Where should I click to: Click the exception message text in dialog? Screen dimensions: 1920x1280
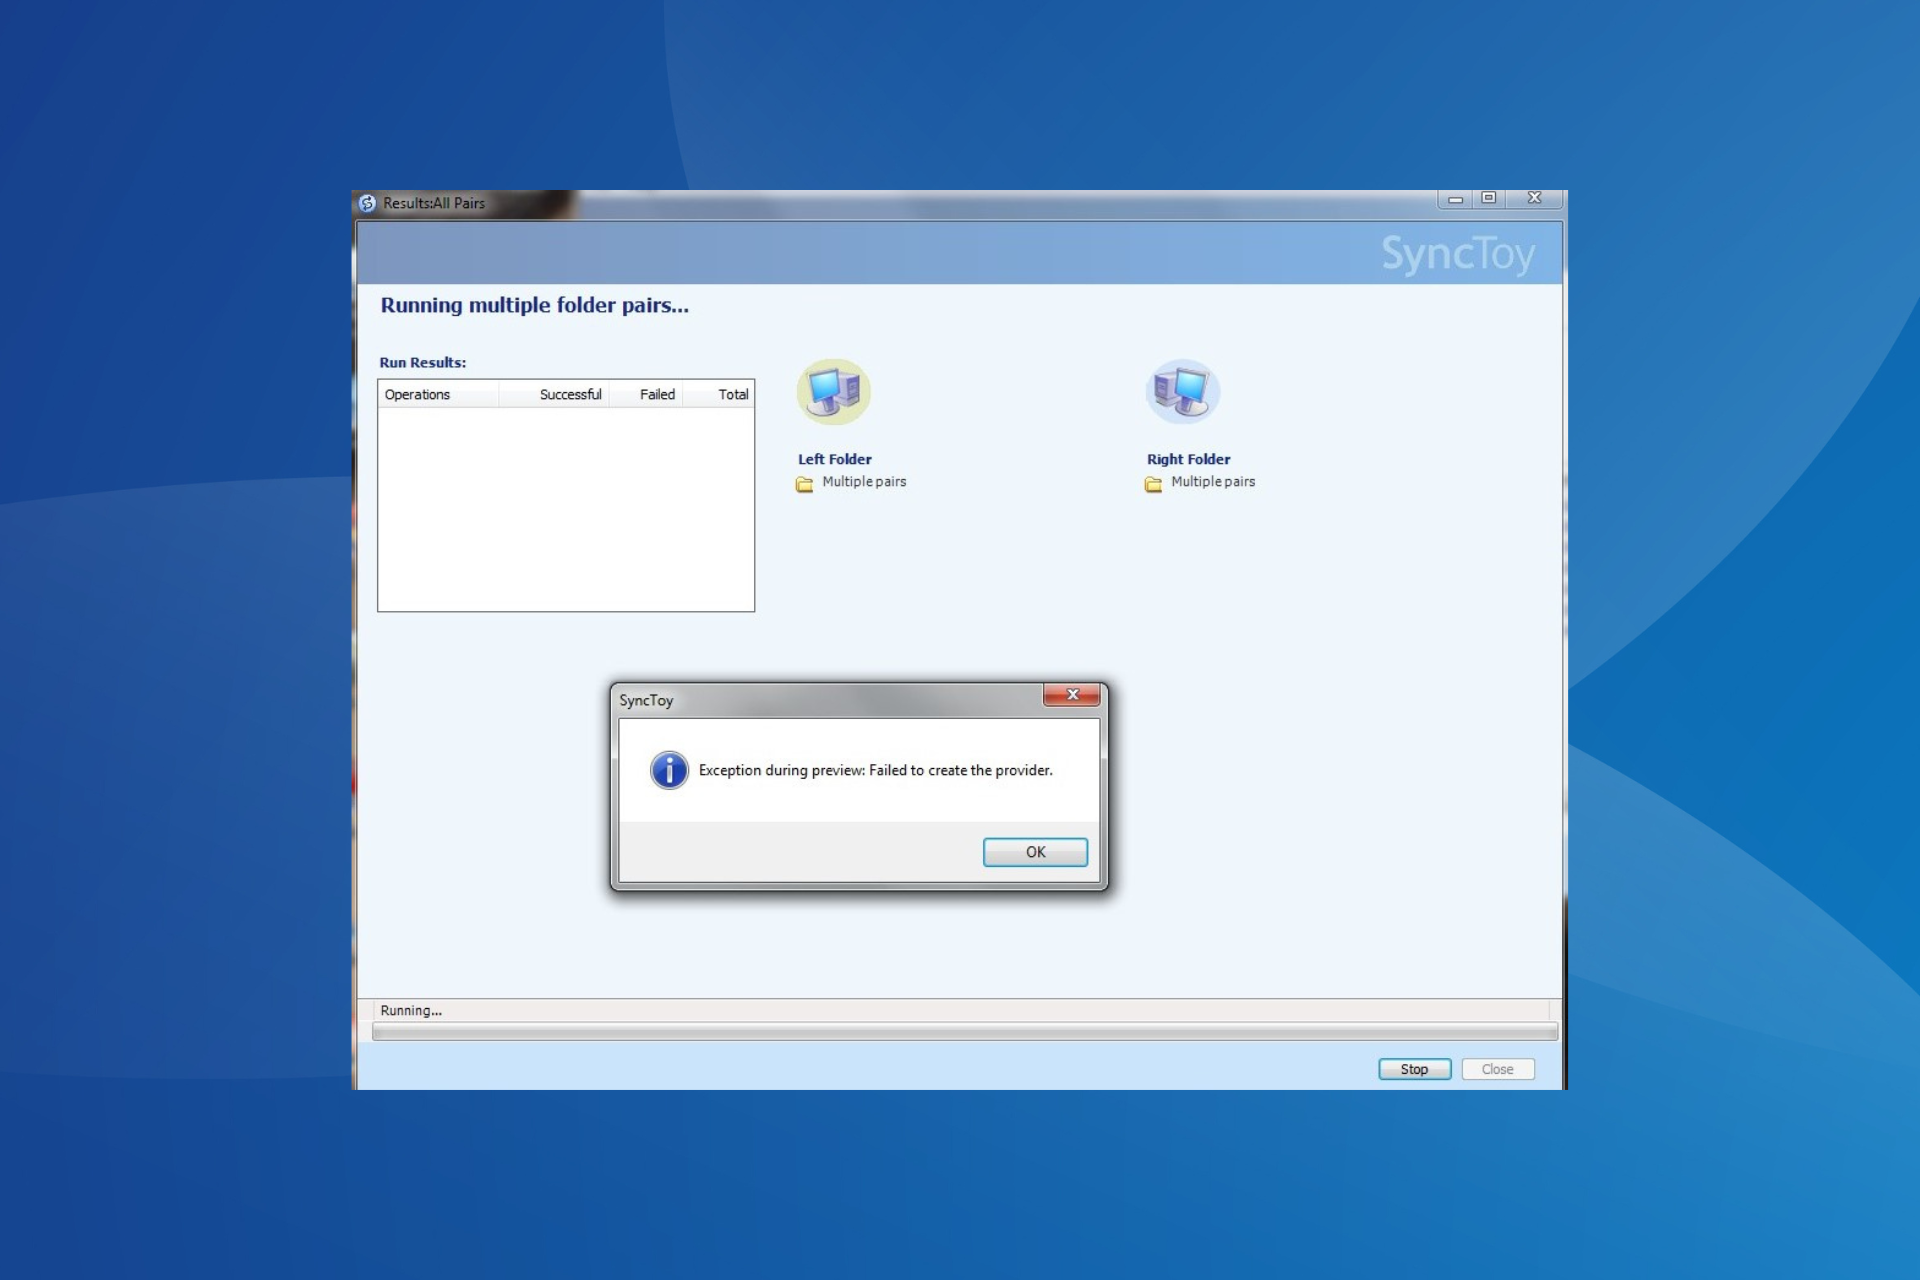pos(876,770)
